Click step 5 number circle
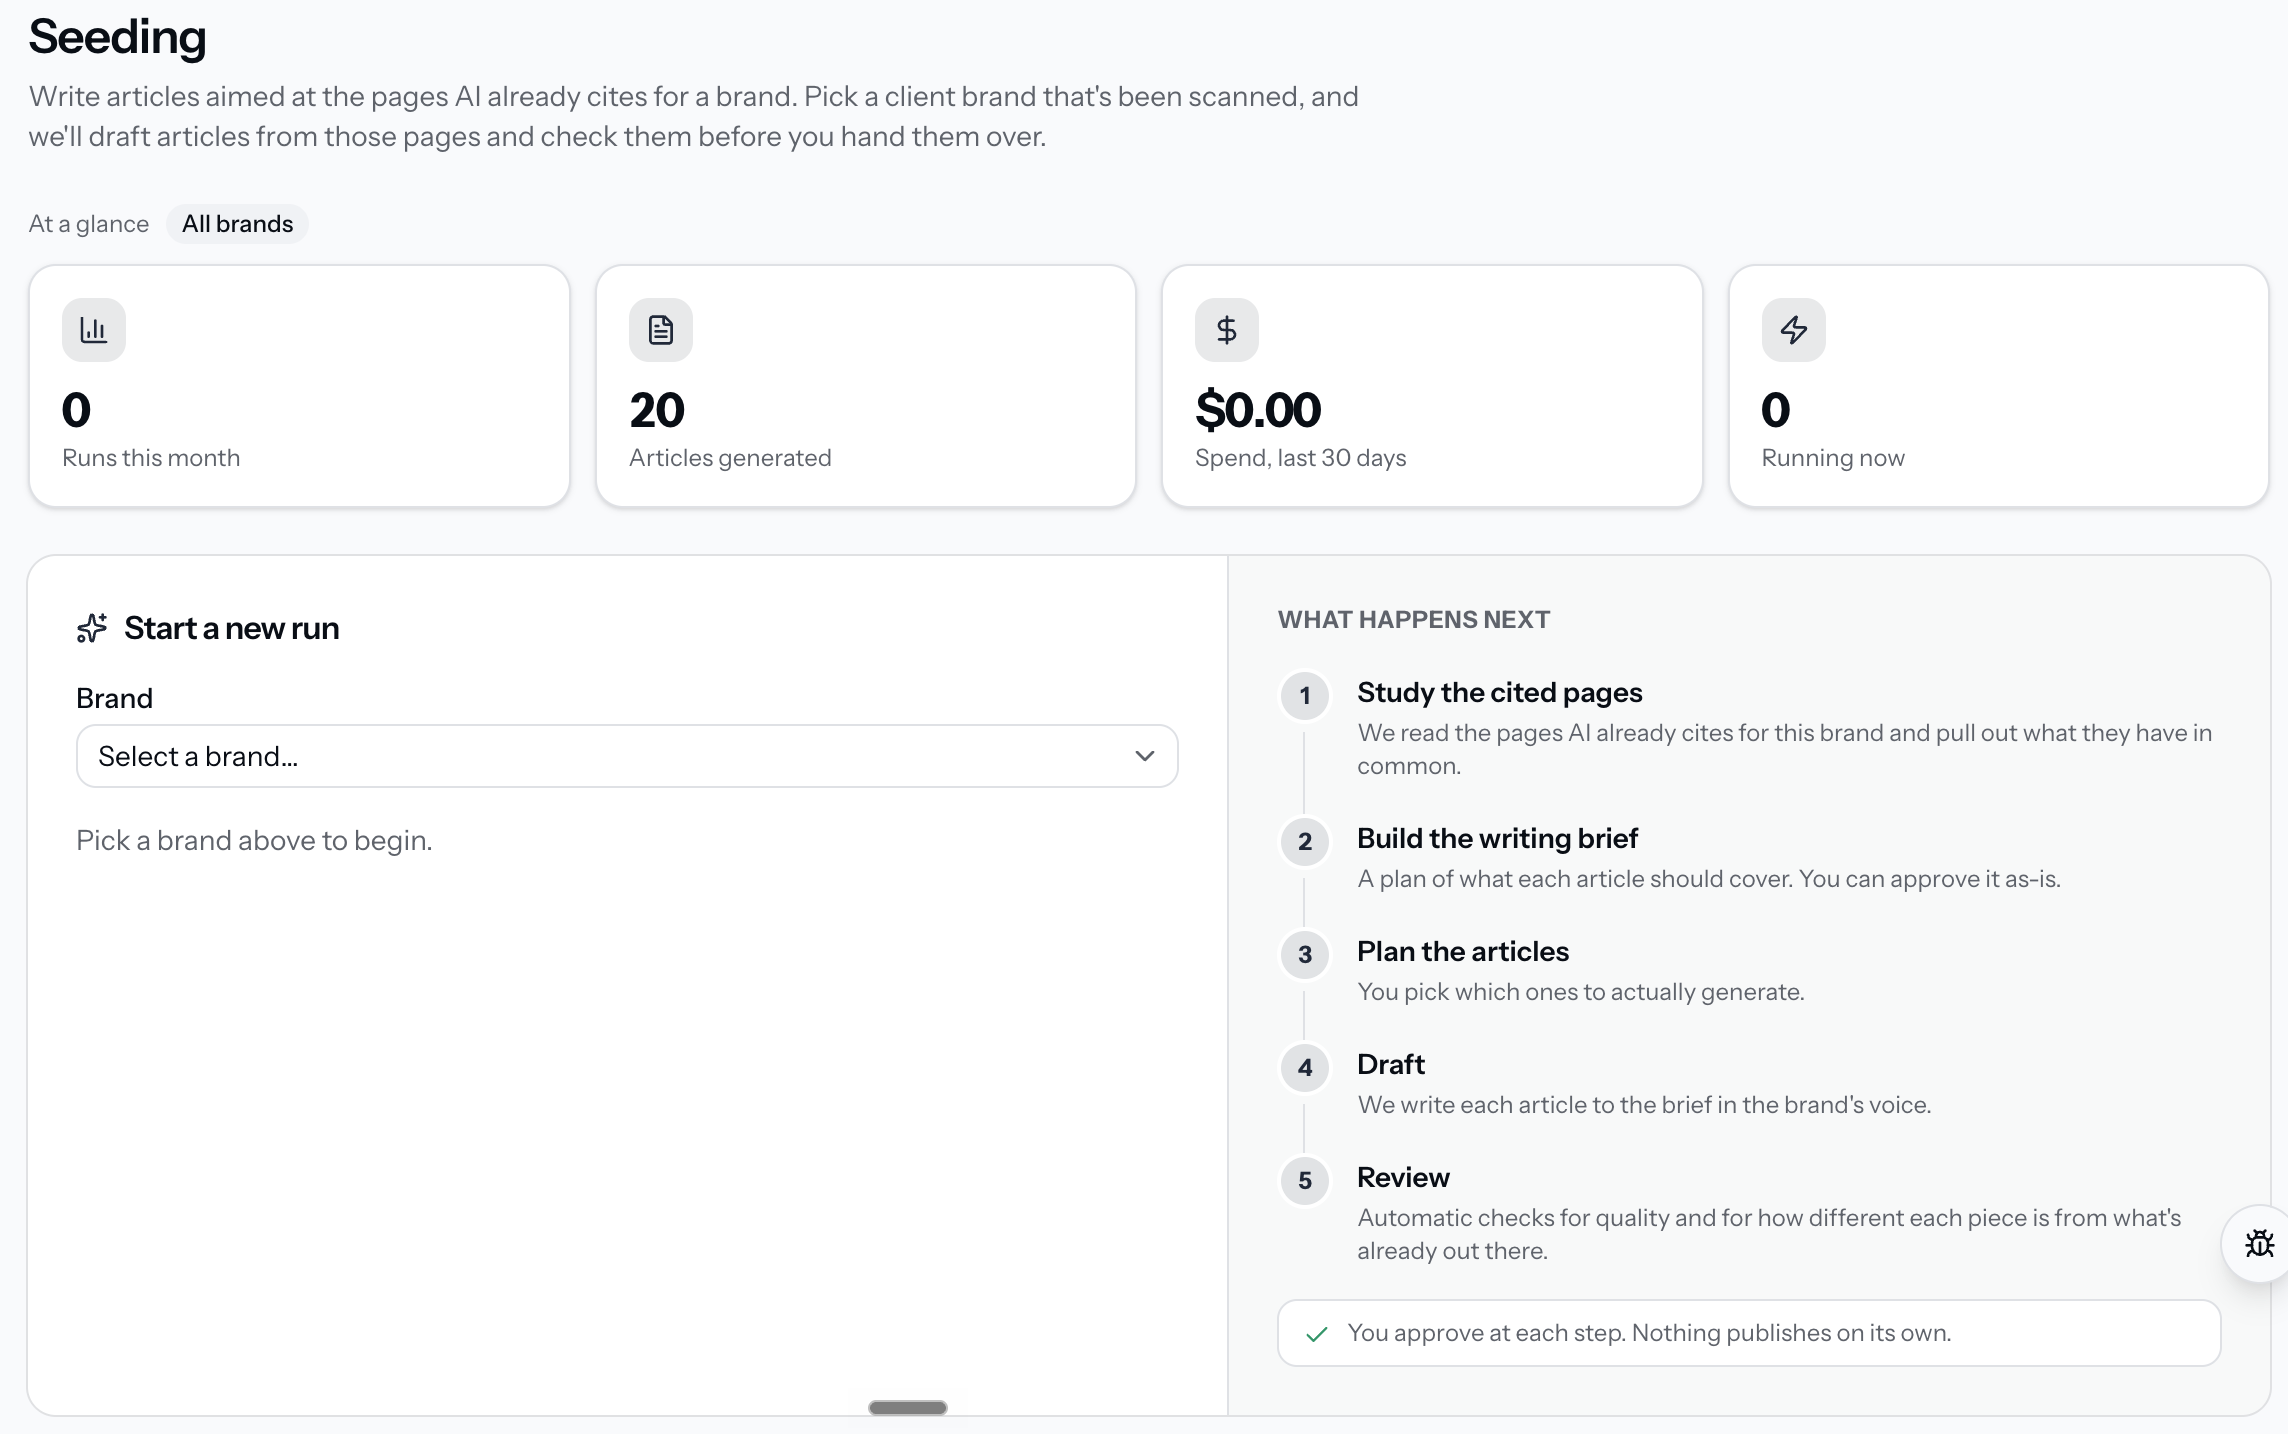 pos(1305,1181)
